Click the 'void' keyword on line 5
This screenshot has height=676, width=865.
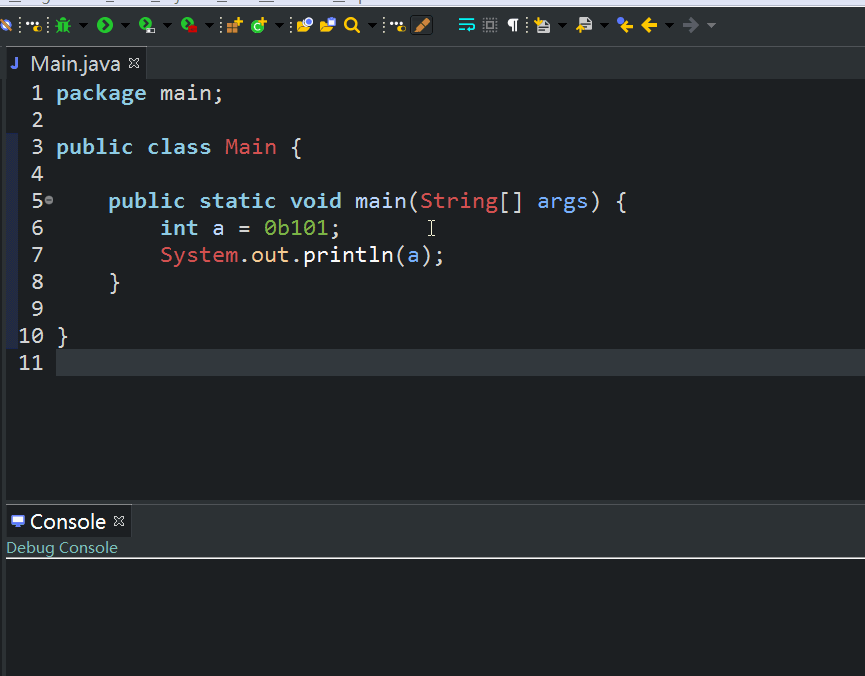click(x=316, y=201)
